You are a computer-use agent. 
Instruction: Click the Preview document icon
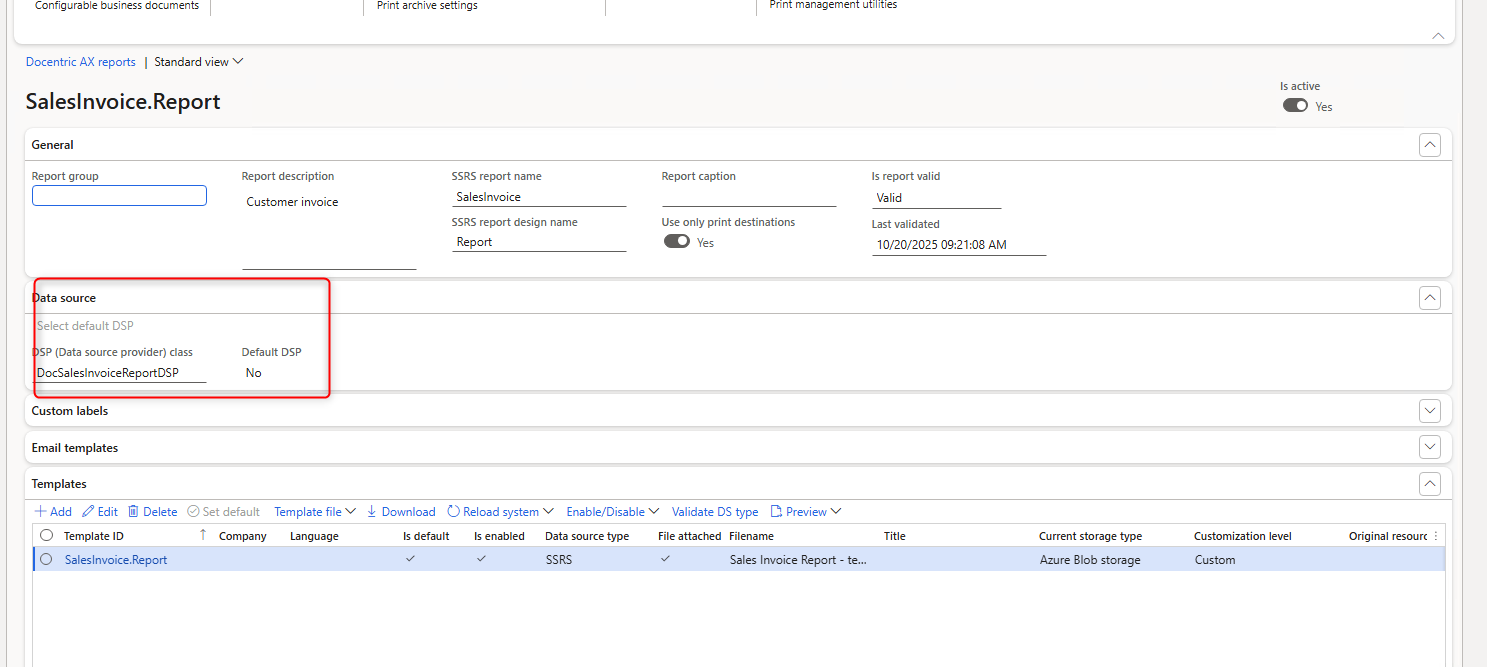click(x=776, y=512)
